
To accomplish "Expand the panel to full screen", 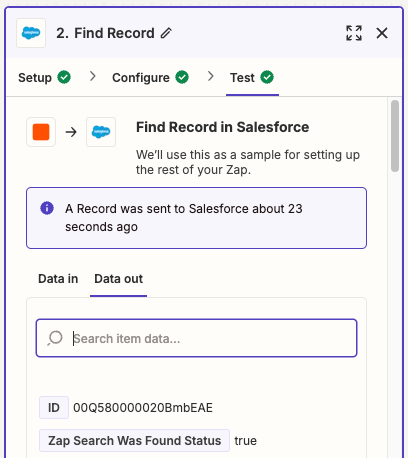I will (354, 33).
